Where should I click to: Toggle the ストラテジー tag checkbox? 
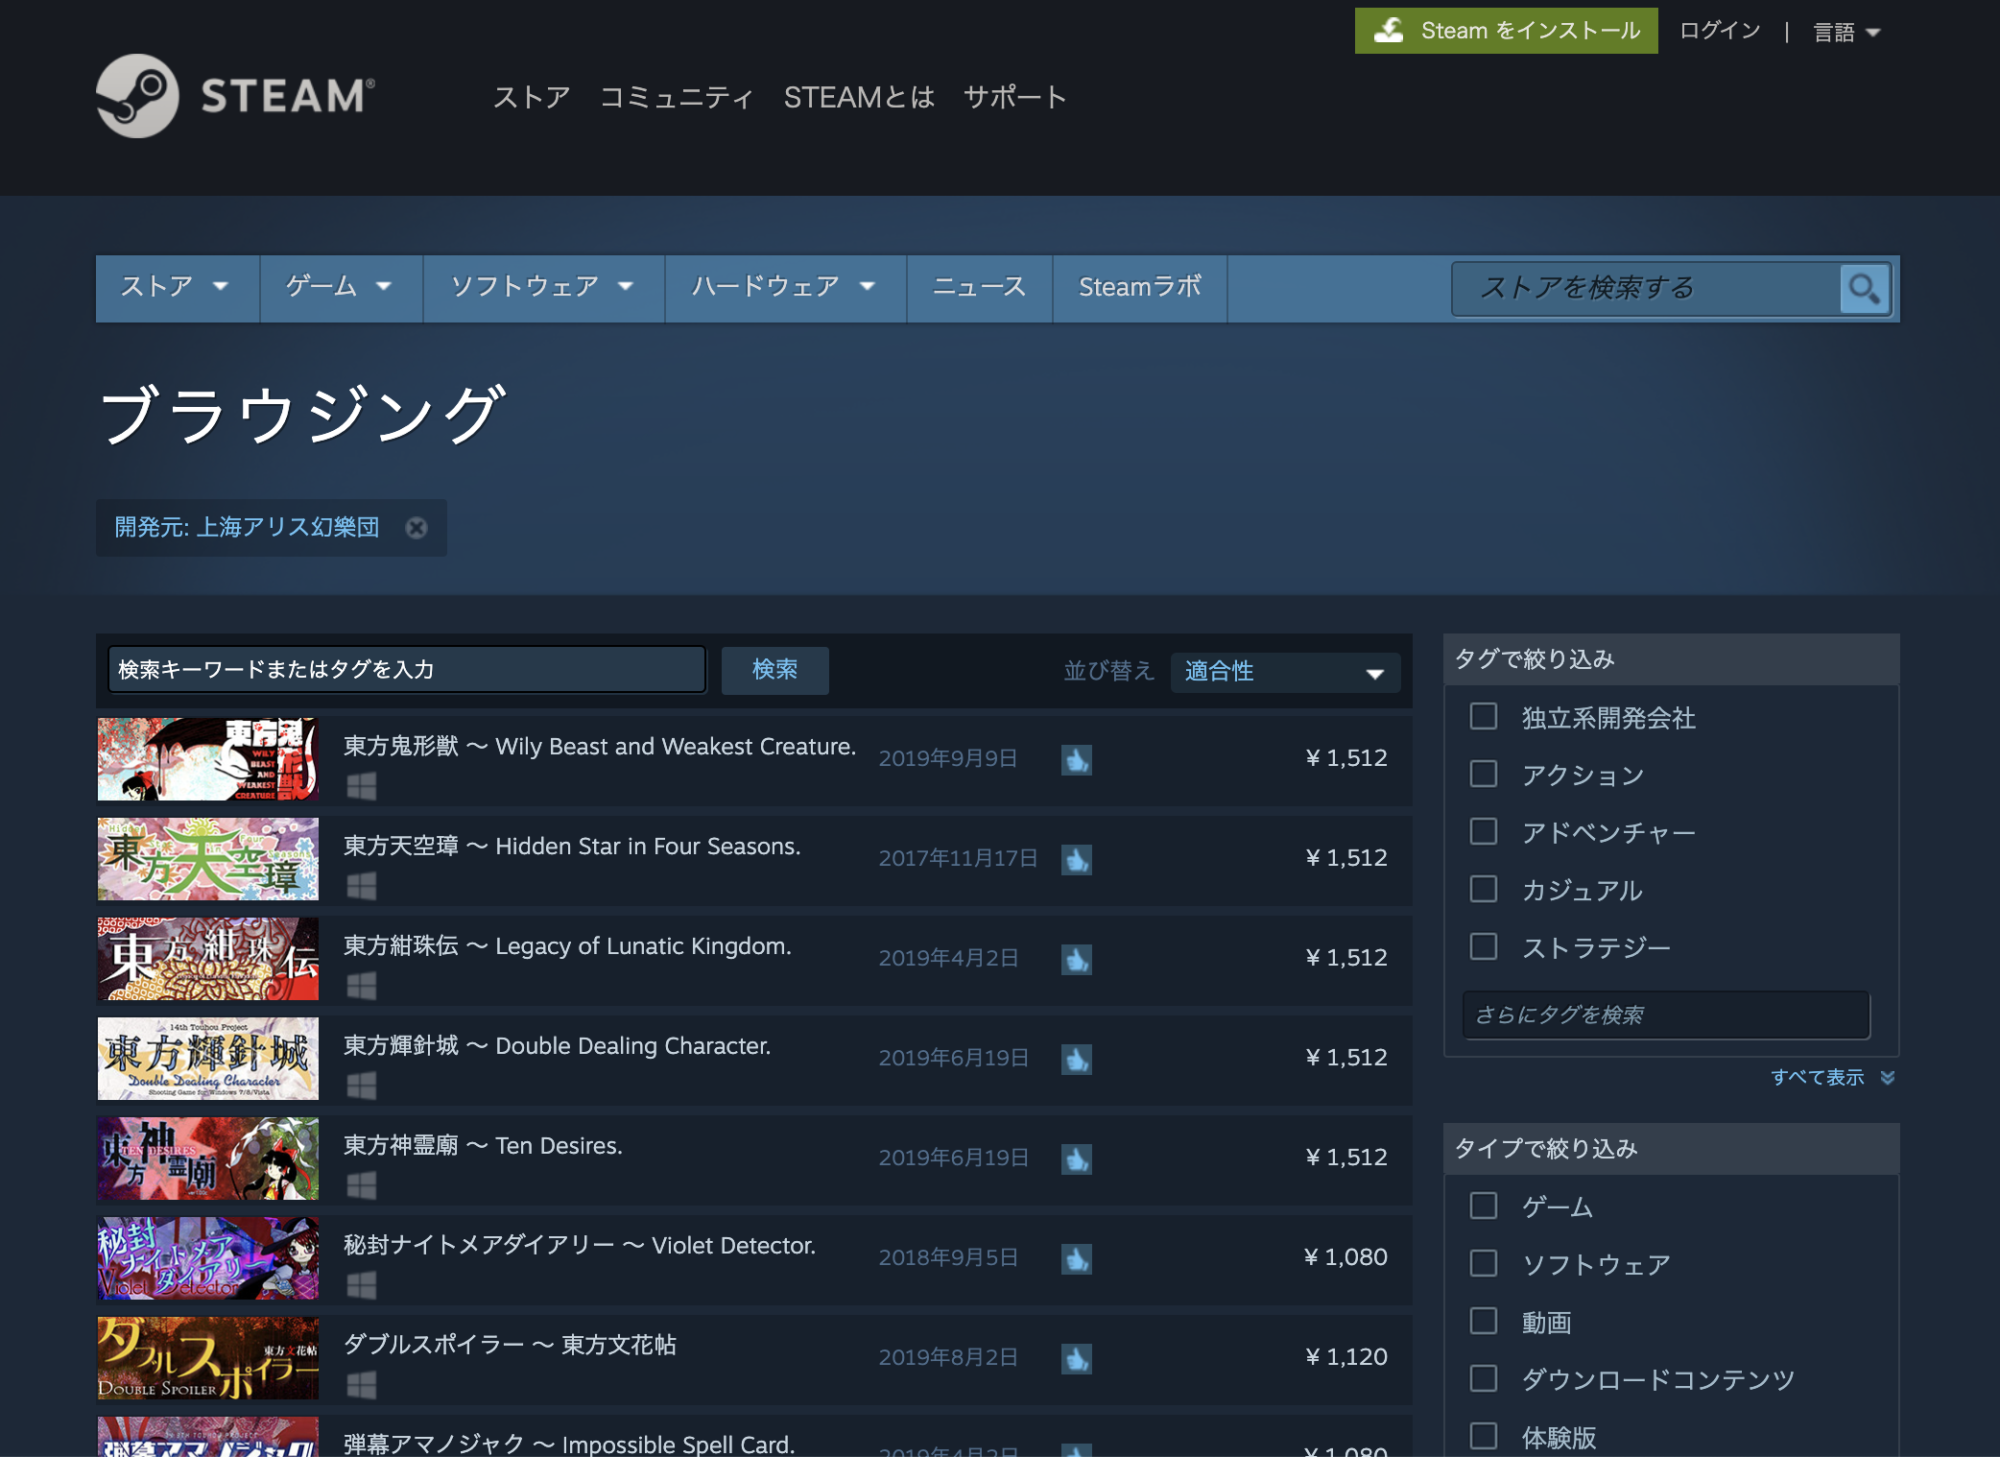coord(1483,947)
